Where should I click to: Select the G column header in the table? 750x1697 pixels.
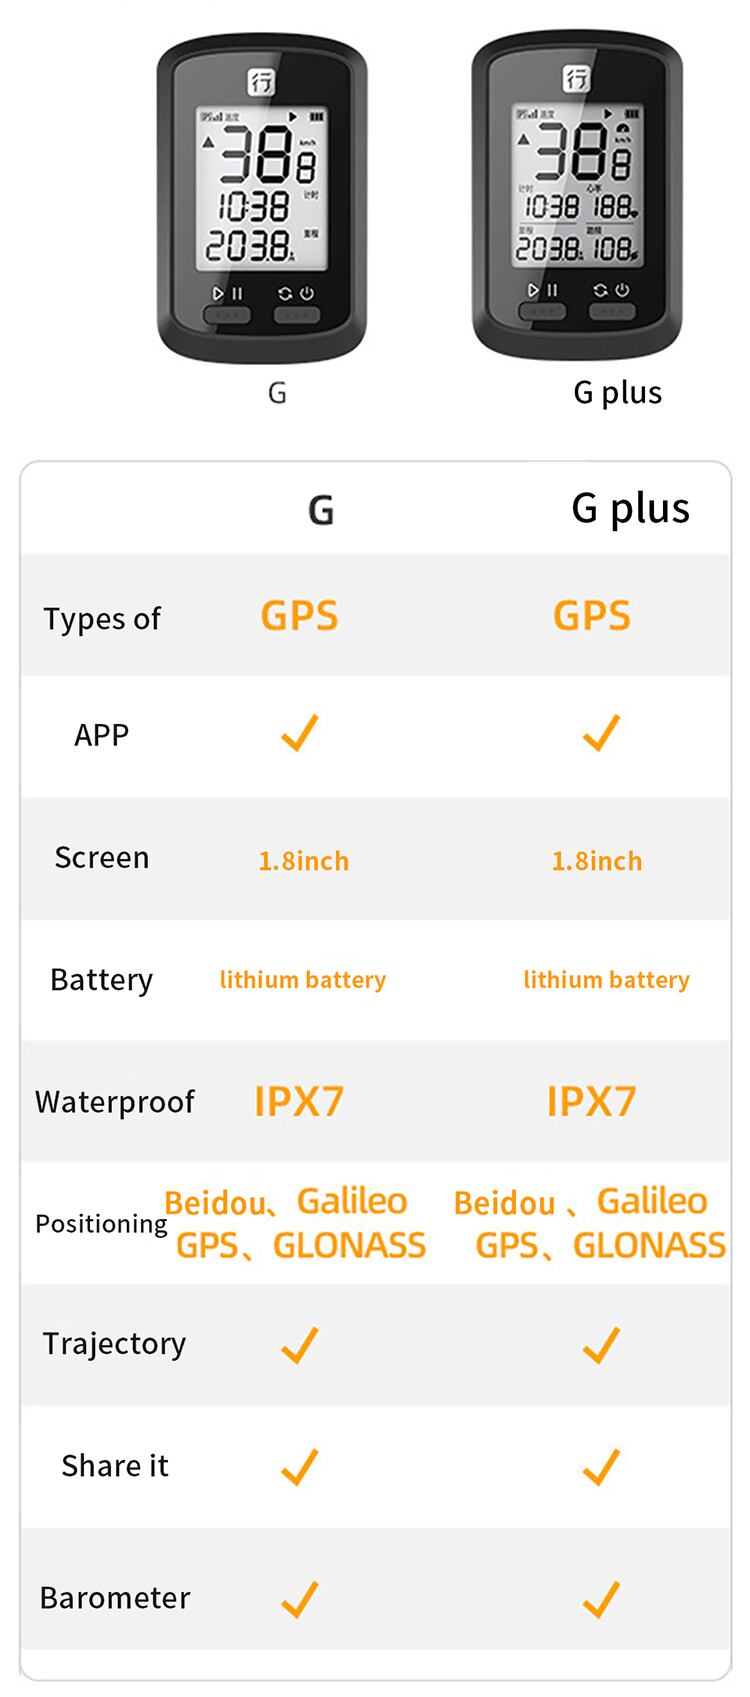pyautogui.click(x=320, y=510)
